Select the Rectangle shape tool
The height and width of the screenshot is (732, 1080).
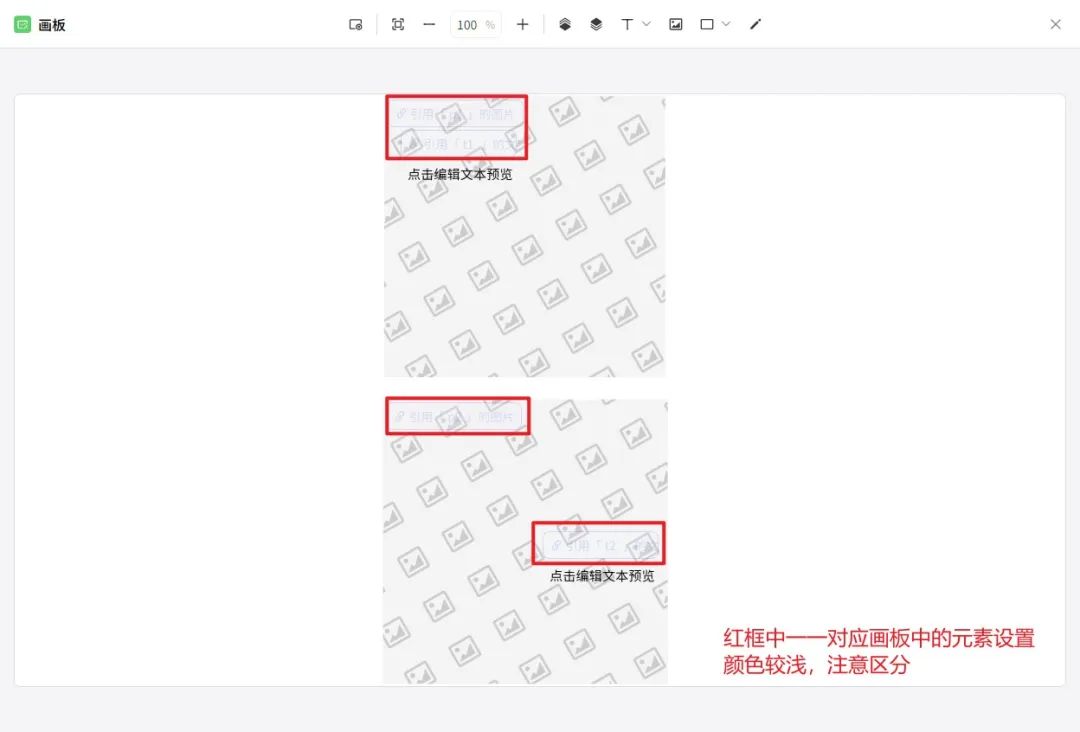tap(707, 25)
